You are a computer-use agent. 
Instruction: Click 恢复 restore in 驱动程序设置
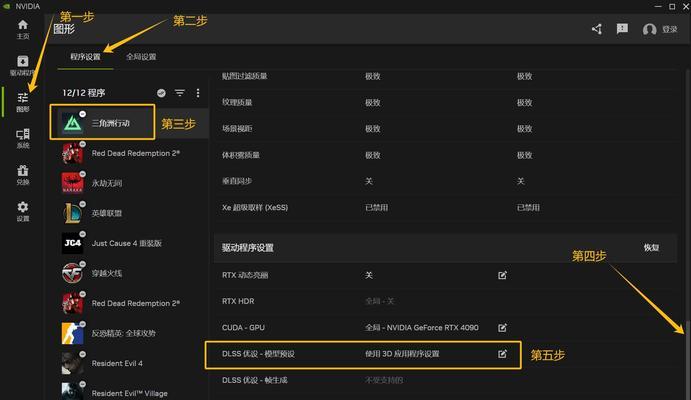tap(651, 248)
